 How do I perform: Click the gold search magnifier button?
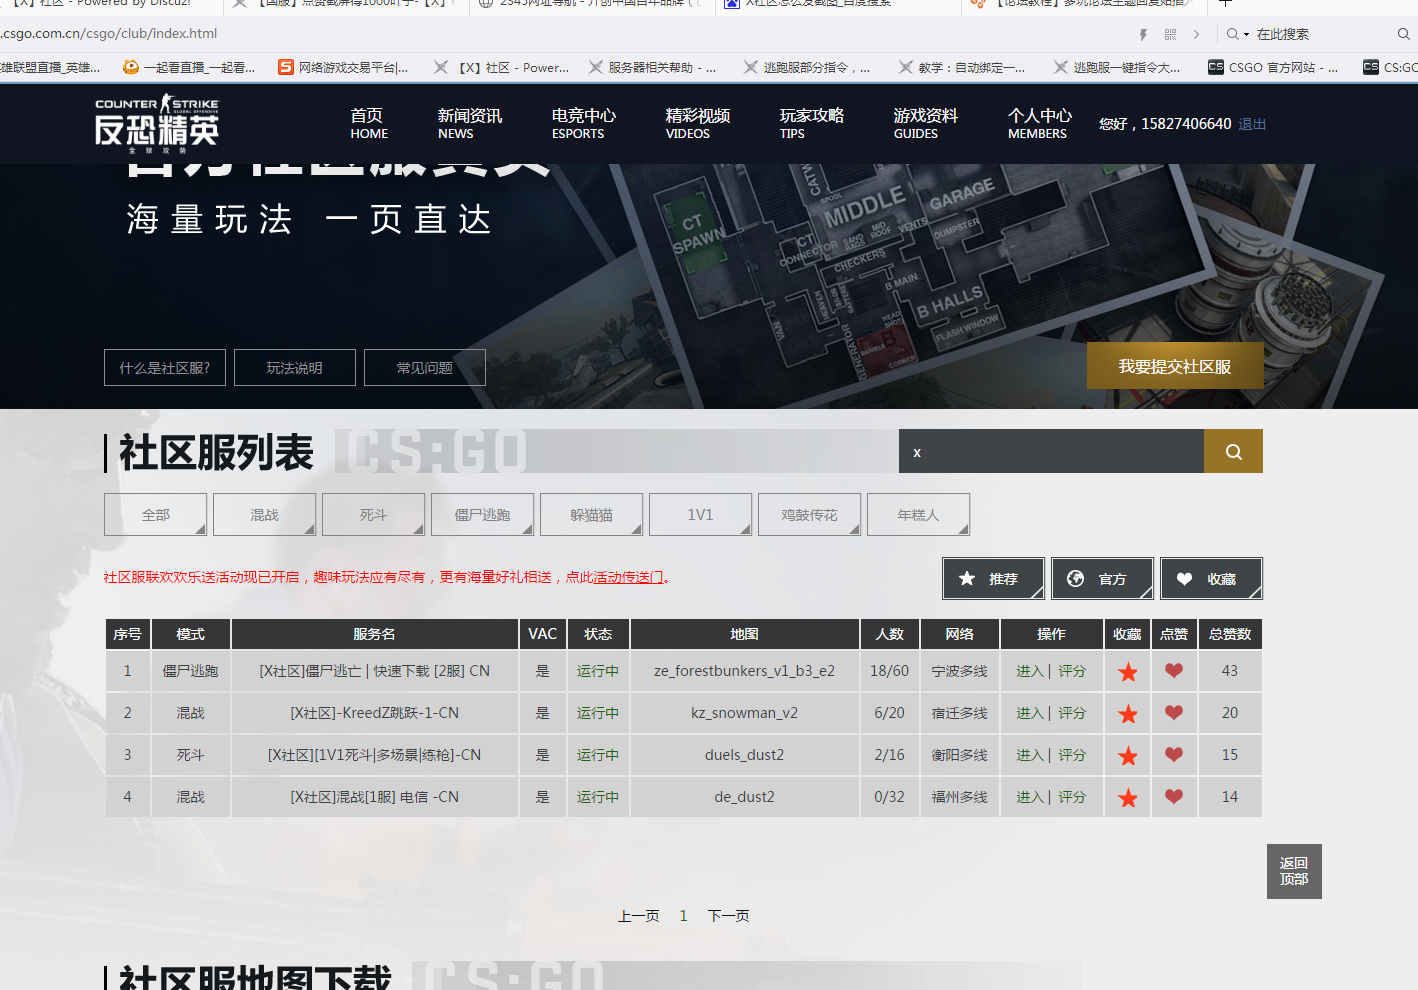tap(1233, 452)
